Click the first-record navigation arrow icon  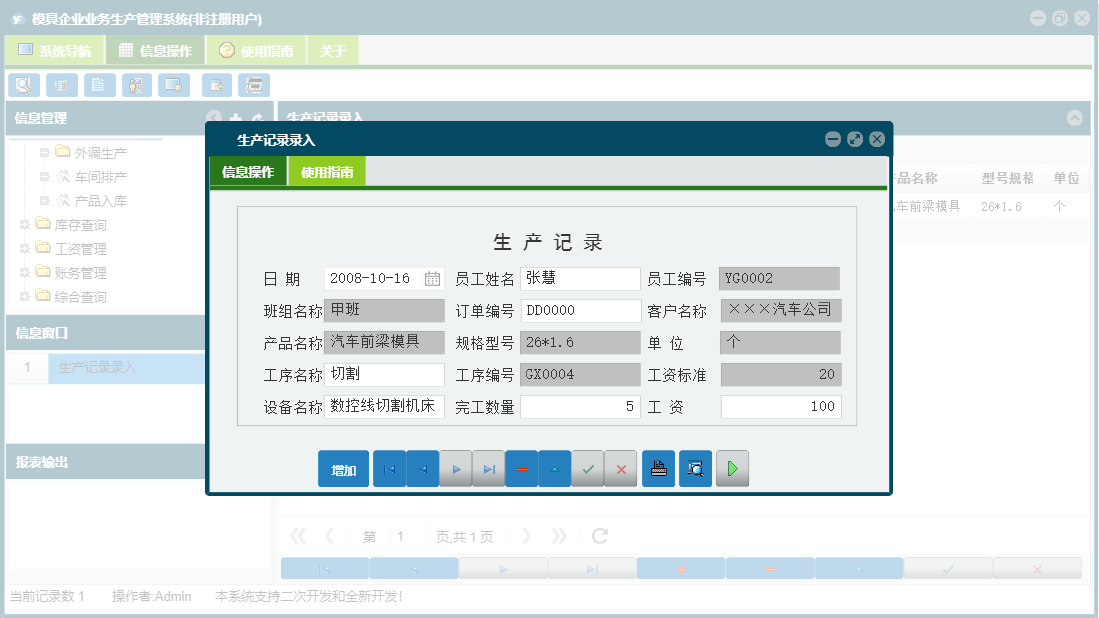389,468
